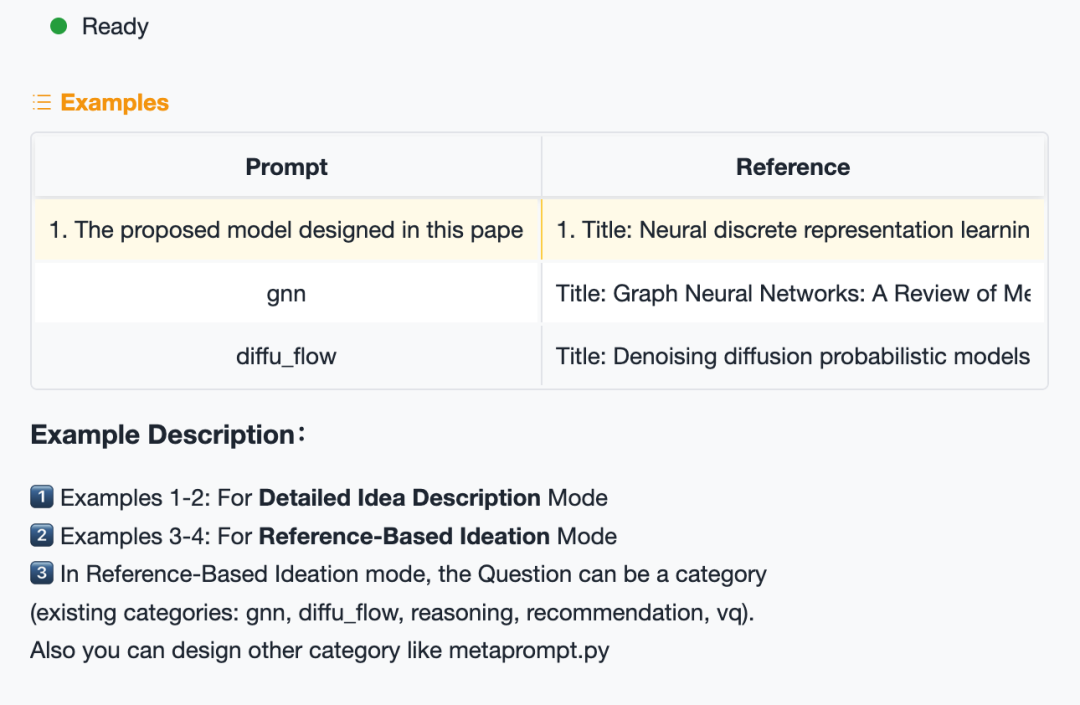Select the Neural discrete representation learning reference

pyautogui.click(x=793, y=230)
